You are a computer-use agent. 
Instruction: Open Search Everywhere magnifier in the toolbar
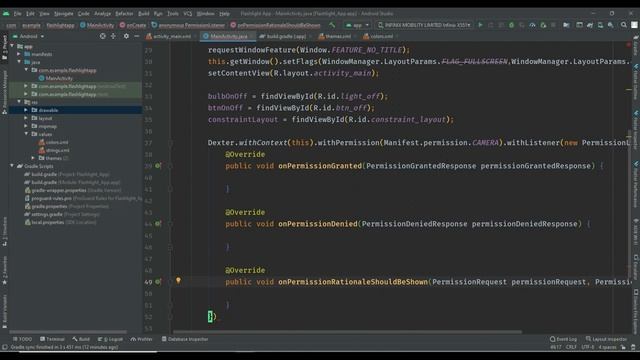(x=624, y=25)
